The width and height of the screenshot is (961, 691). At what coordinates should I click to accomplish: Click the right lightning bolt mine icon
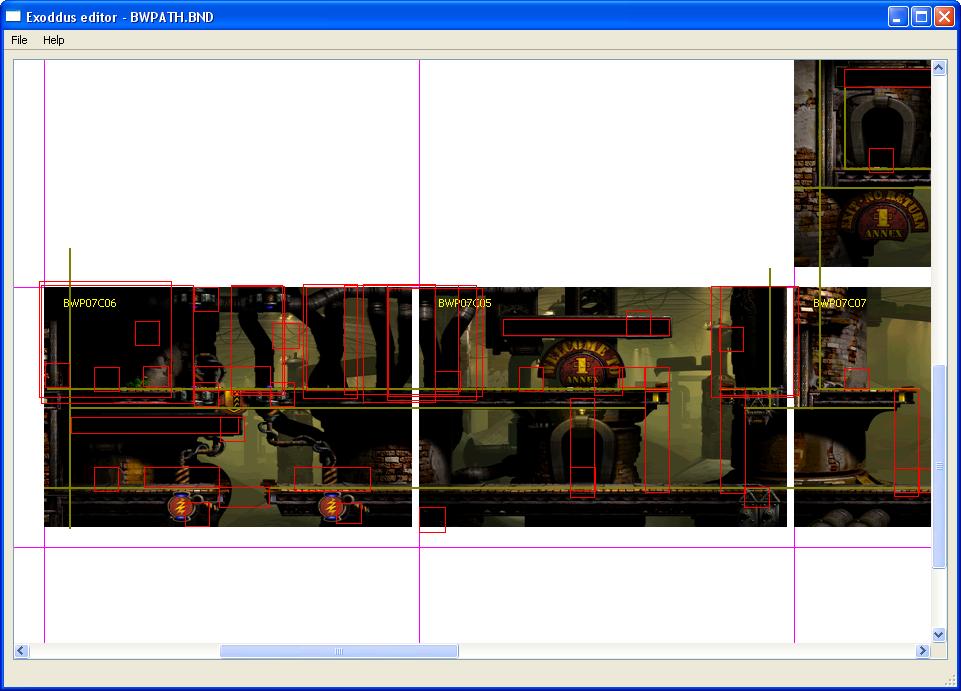(x=331, y=507)
